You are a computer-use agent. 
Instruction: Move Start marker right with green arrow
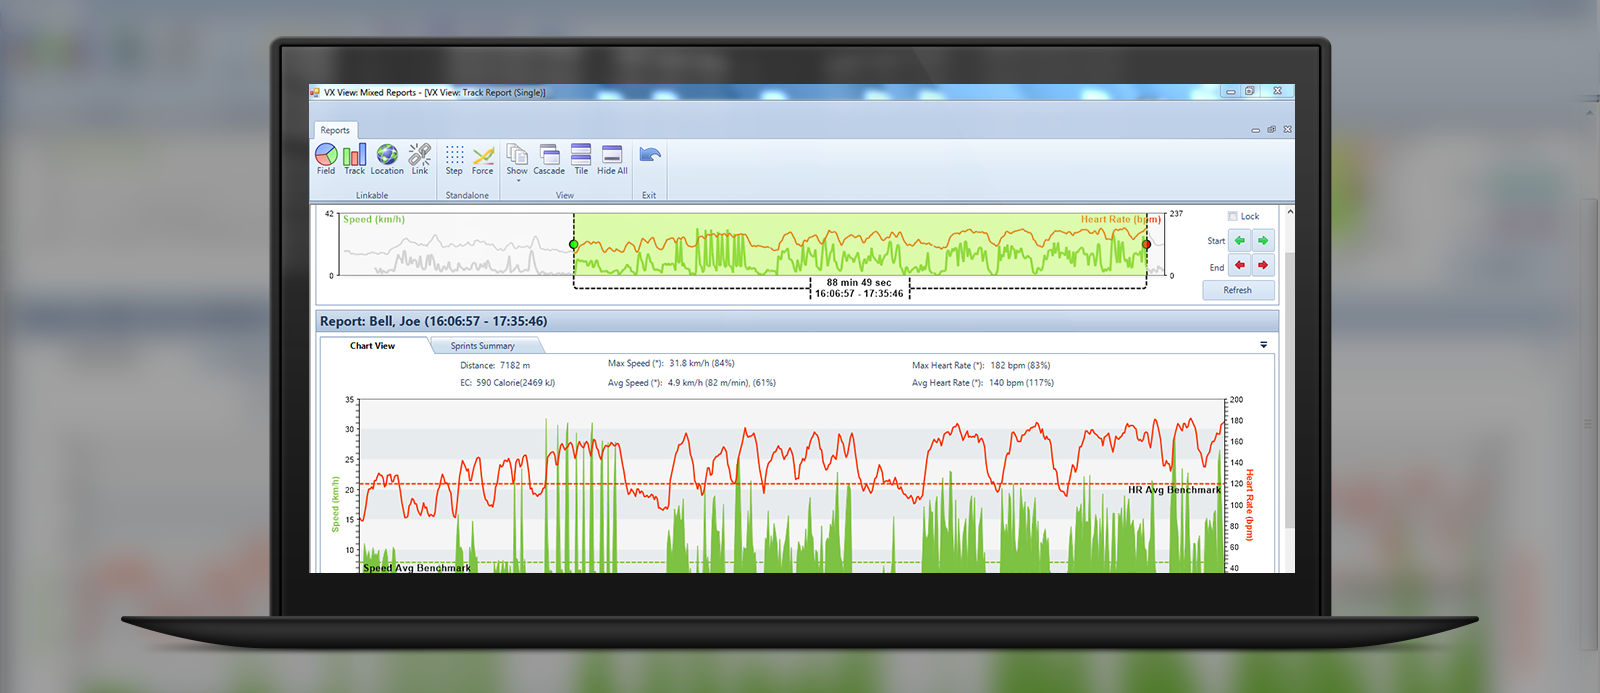pos(1263,240)
